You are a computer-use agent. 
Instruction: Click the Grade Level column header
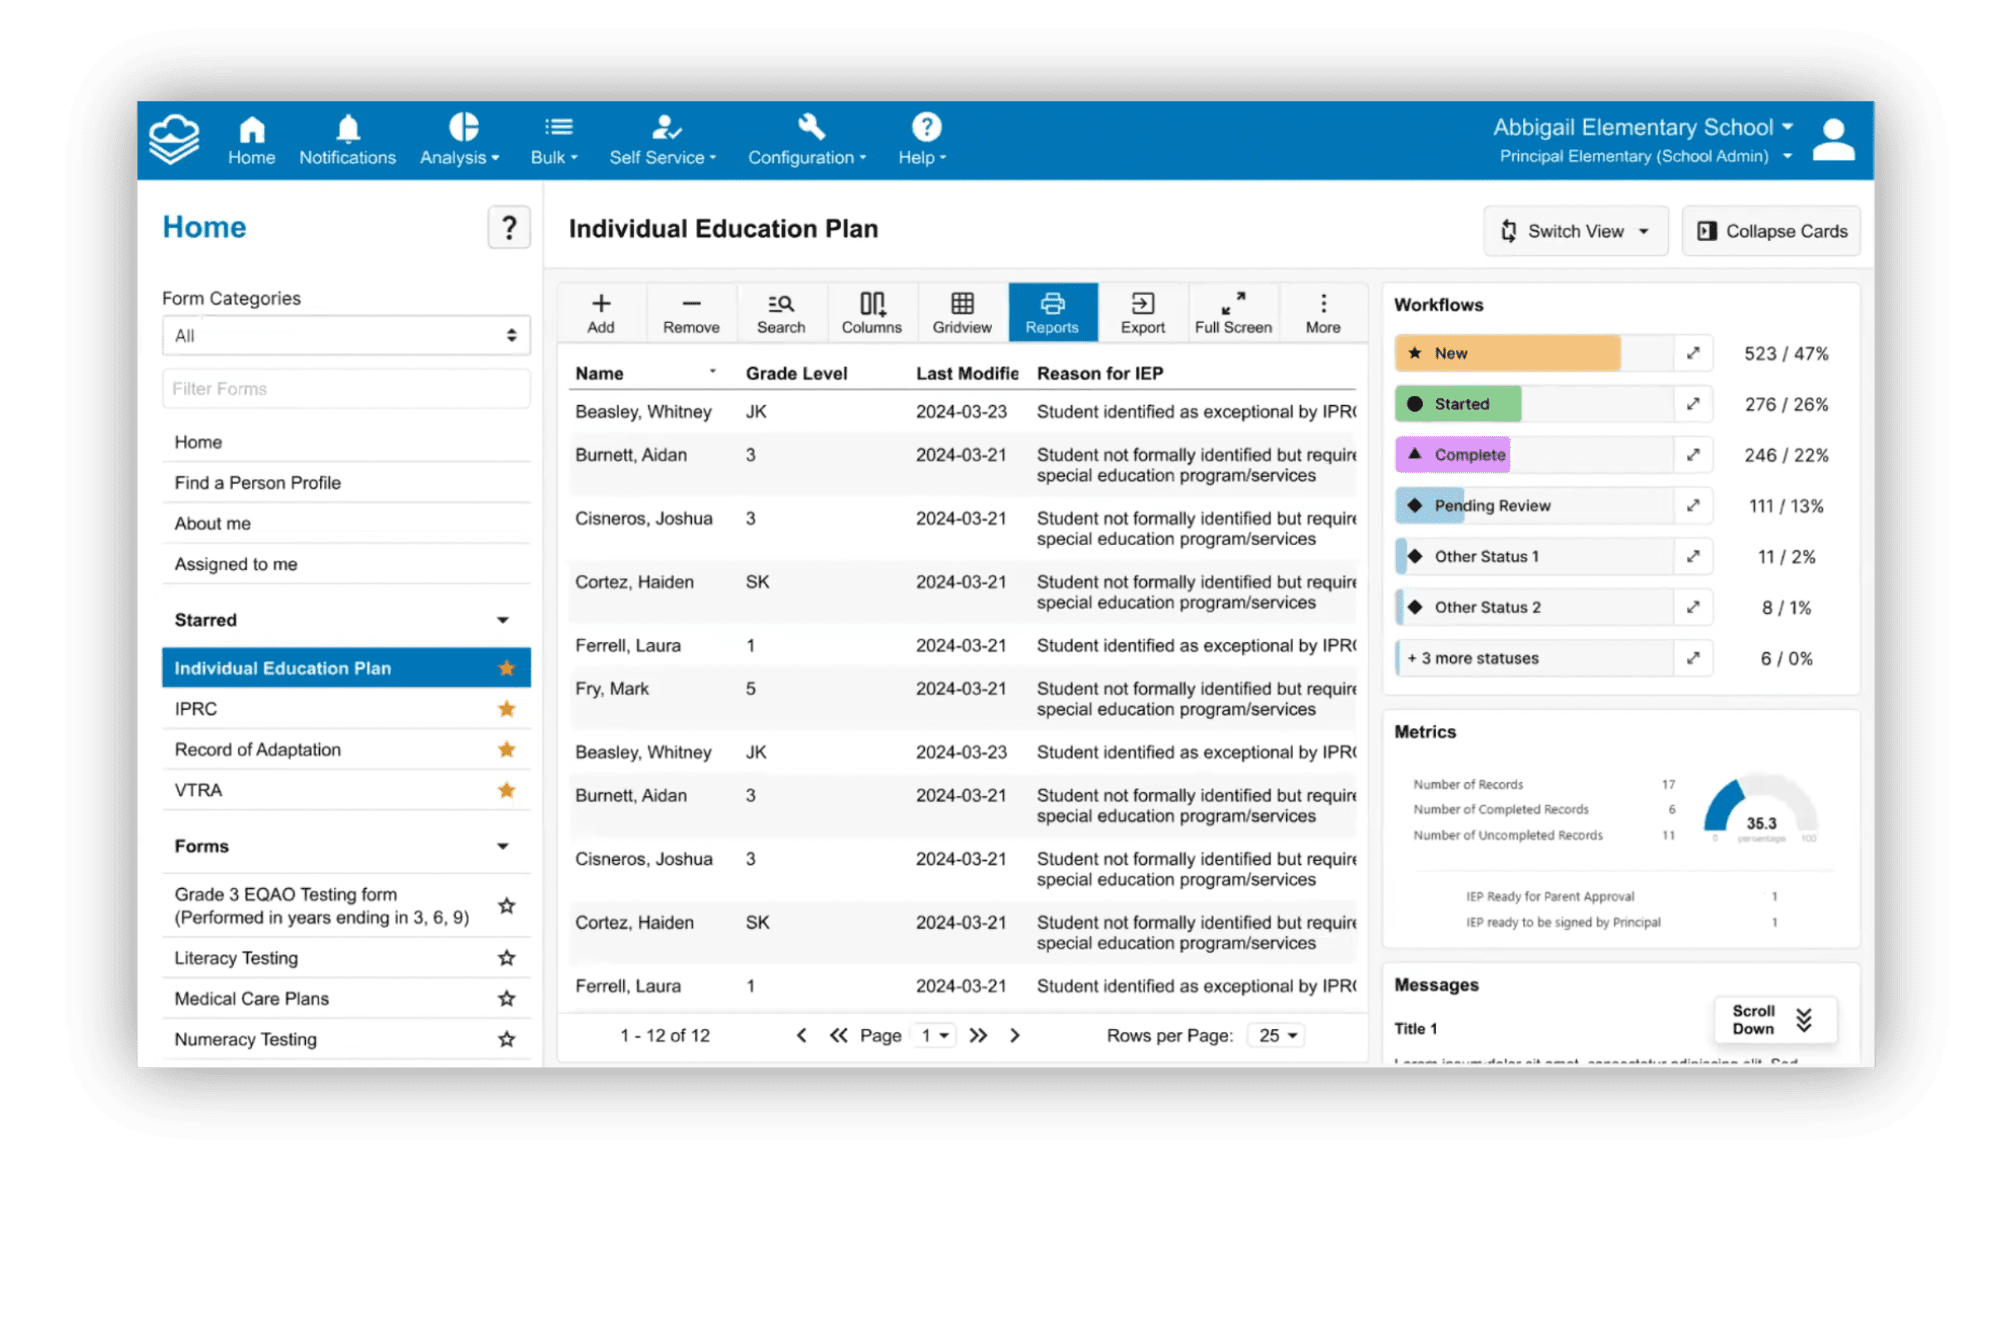coord(796,373)
